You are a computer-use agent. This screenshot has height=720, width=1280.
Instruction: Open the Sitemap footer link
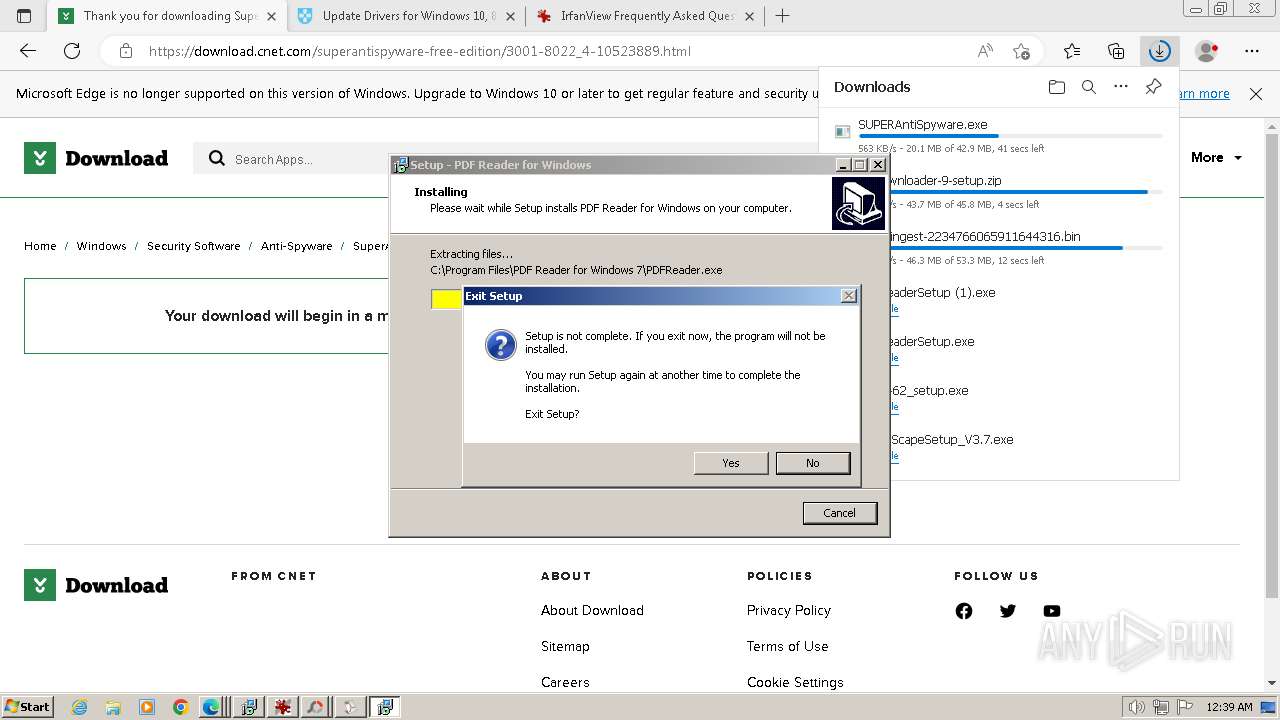tap(565, 646)
